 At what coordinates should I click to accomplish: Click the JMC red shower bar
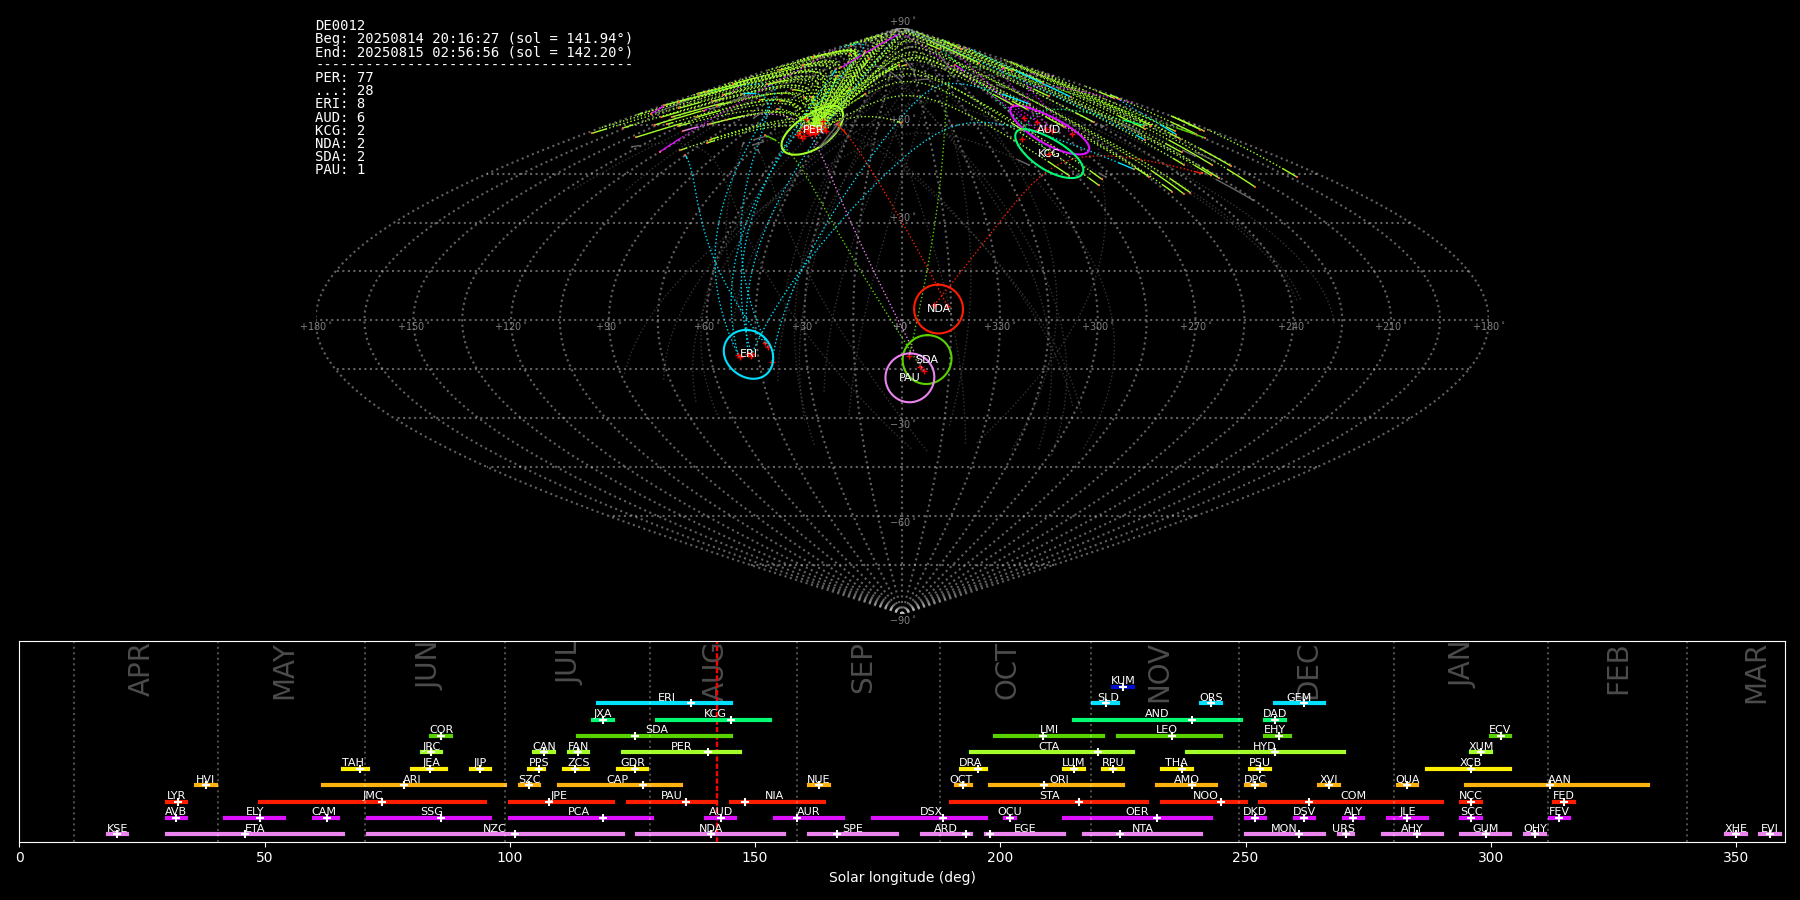tap(373, 801)
